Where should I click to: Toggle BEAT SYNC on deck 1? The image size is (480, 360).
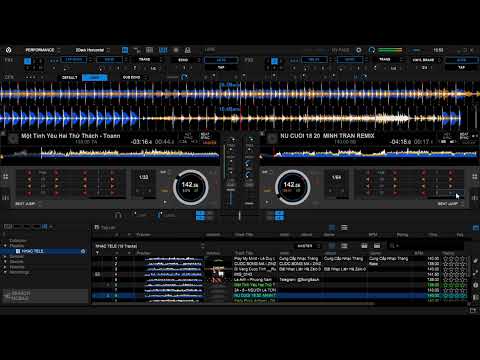point(205,136)
